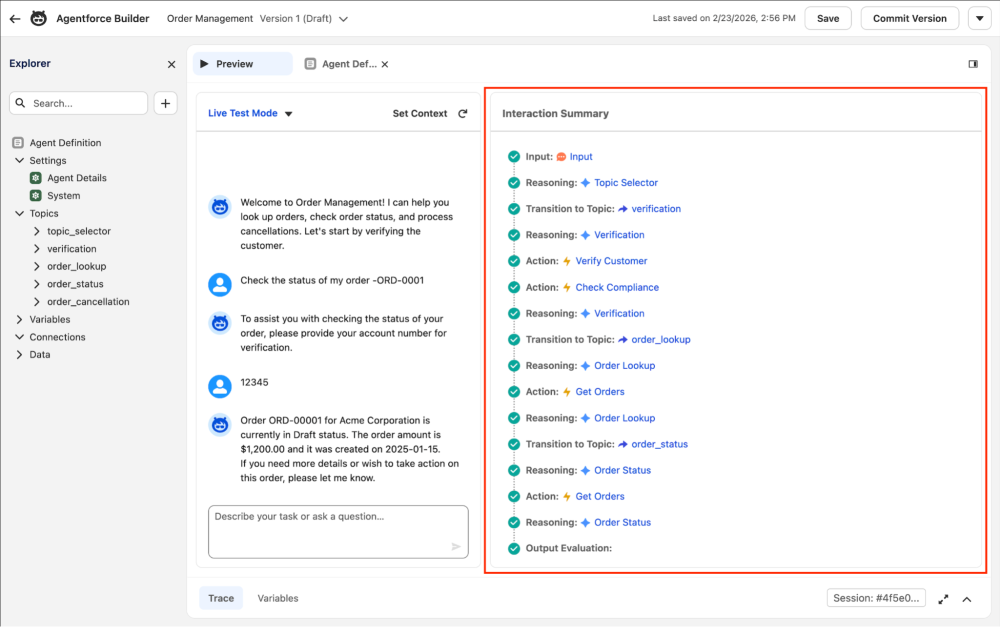Screen dimensions: 1000x627
Task: Click the back arrow in the top bar
Action: coord(15,18)
